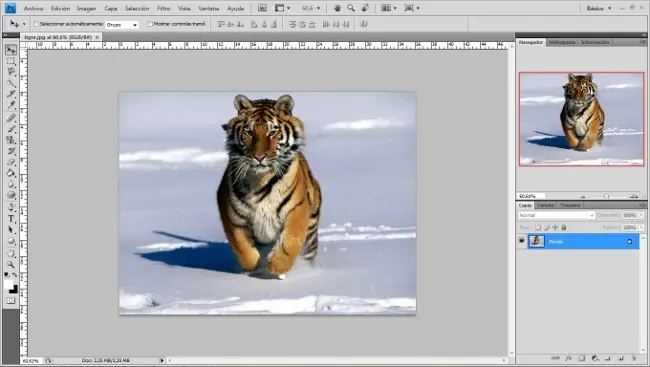Image resolution: width=650 pixels, height=367 pixels.
Task: Switch to the Histograma tab
Action: 562,42
